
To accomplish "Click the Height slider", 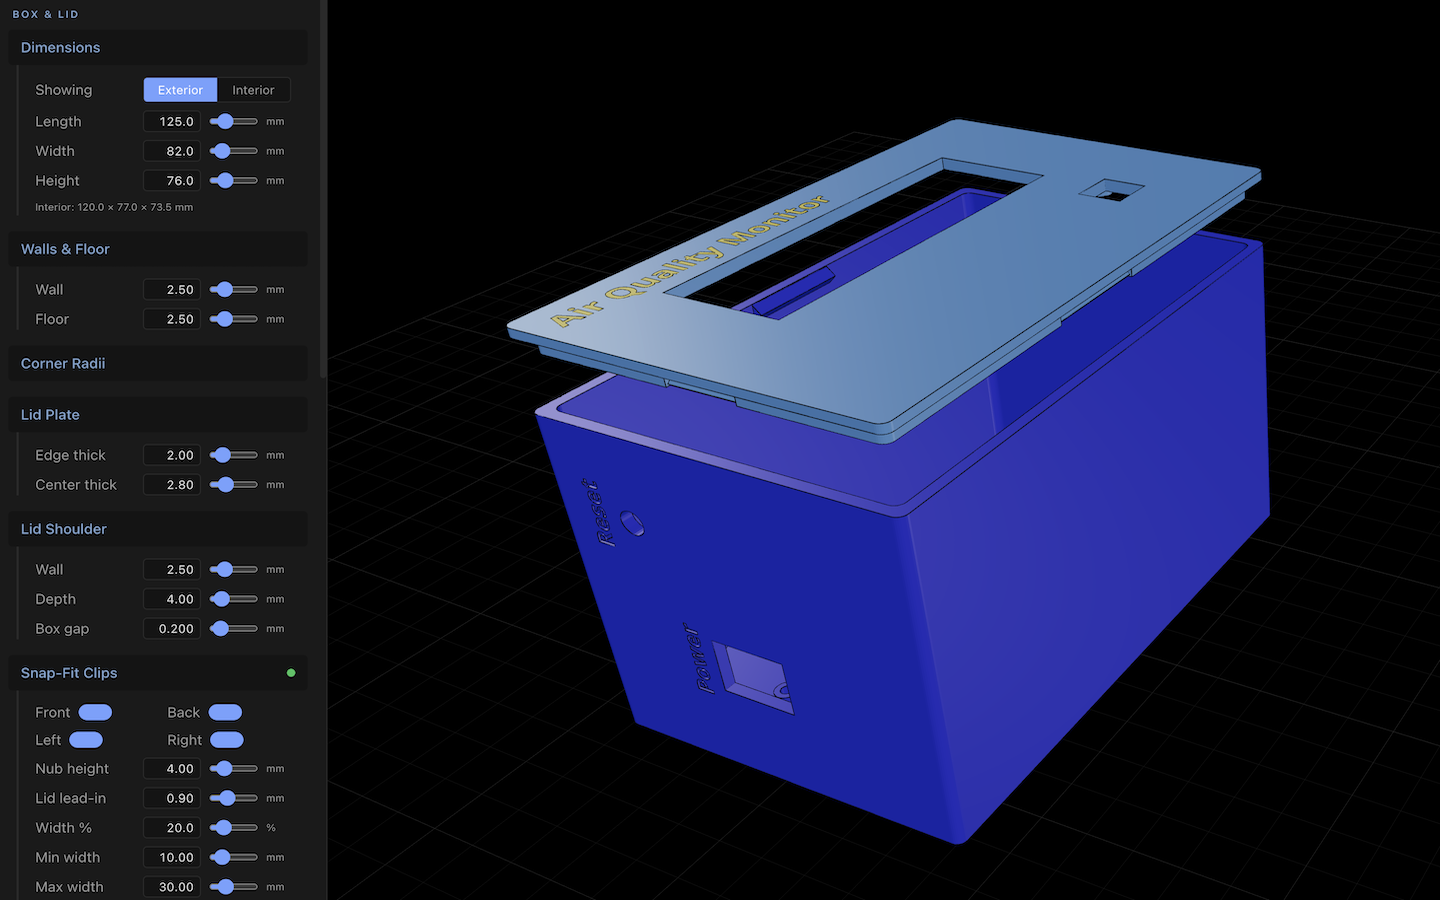I will coord(234,181).
